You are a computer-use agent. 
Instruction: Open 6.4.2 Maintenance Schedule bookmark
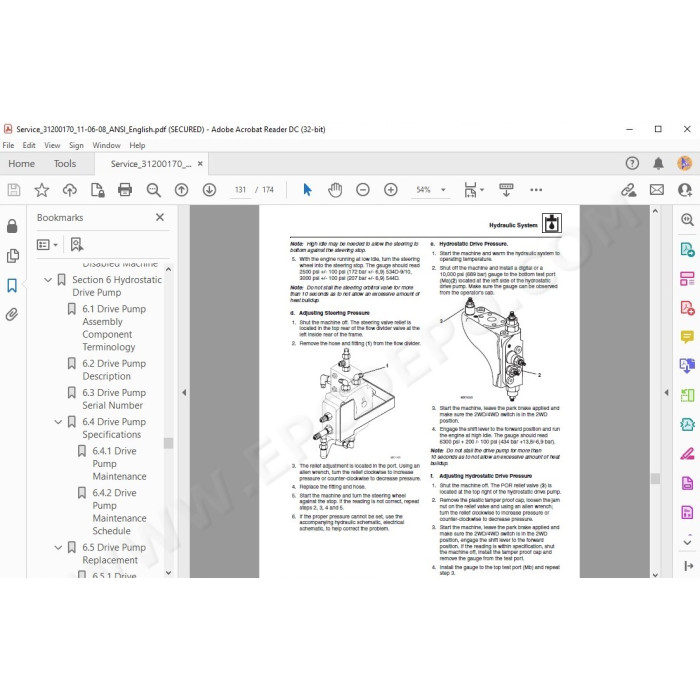point(119,512)
